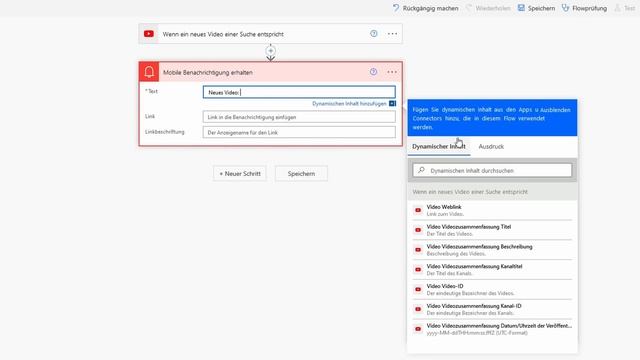Screen dimensions: 640x360
Task: Insert Videozusammenfassung Datum/Uhrzeit der Veröffentlichung
Action: coord(492,329)
